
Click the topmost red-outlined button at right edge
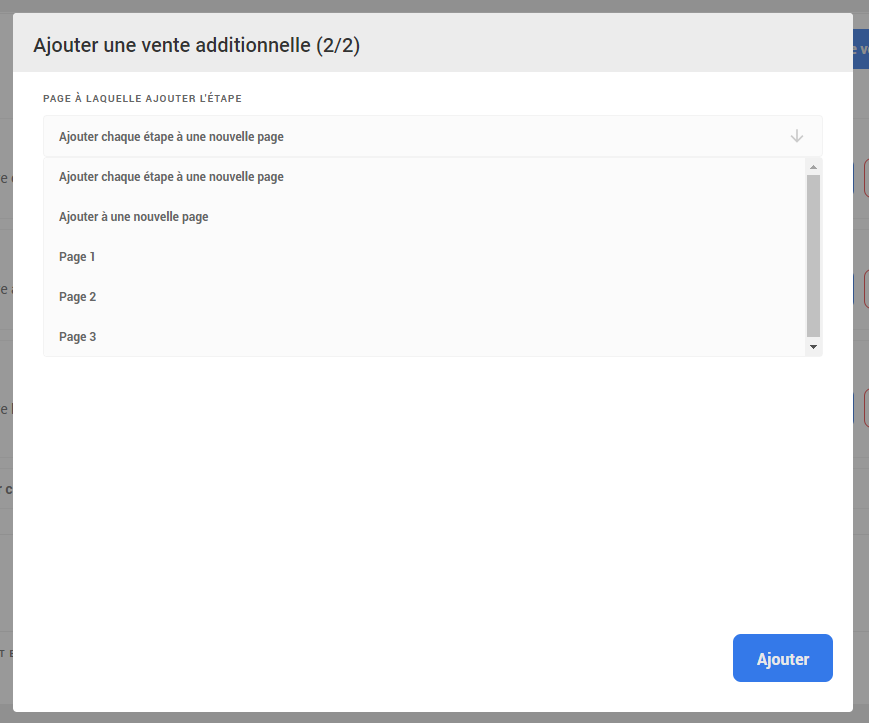coord(864,178)
